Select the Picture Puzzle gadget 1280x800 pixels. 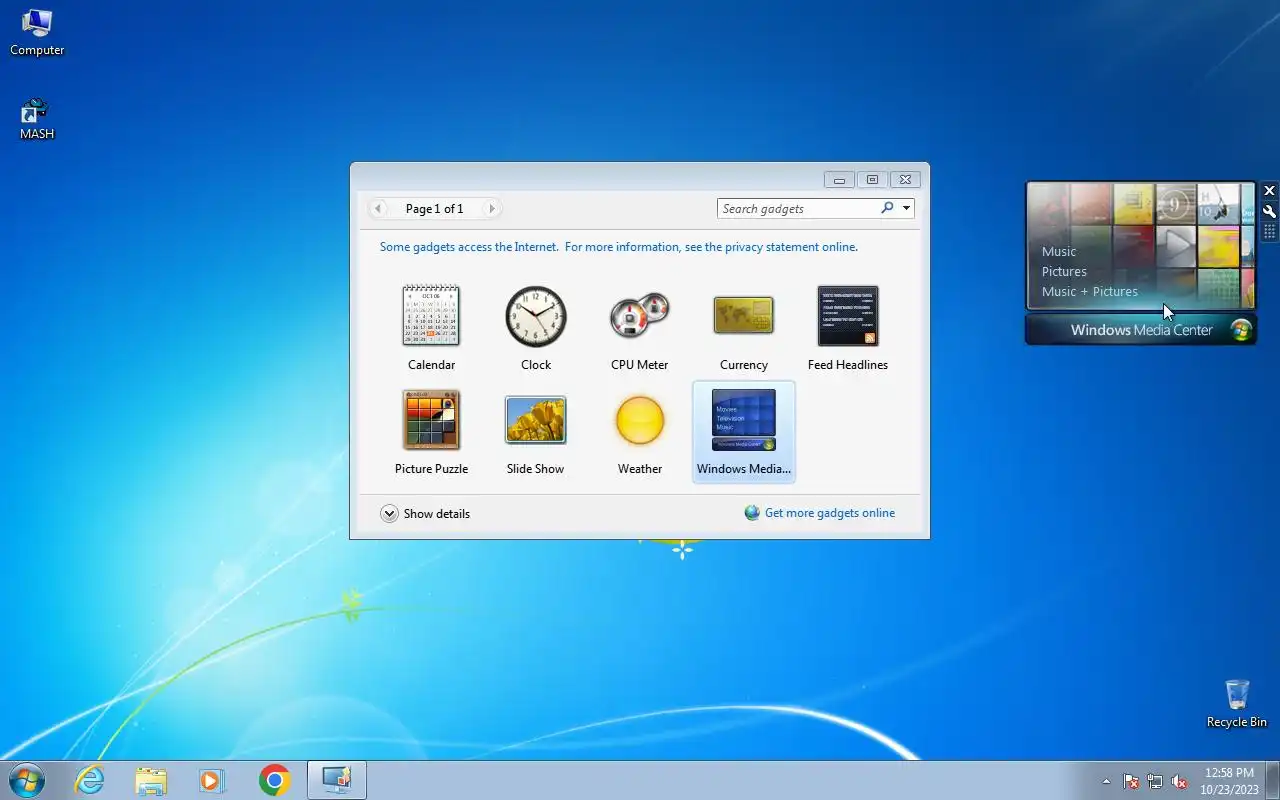(431, 432)
